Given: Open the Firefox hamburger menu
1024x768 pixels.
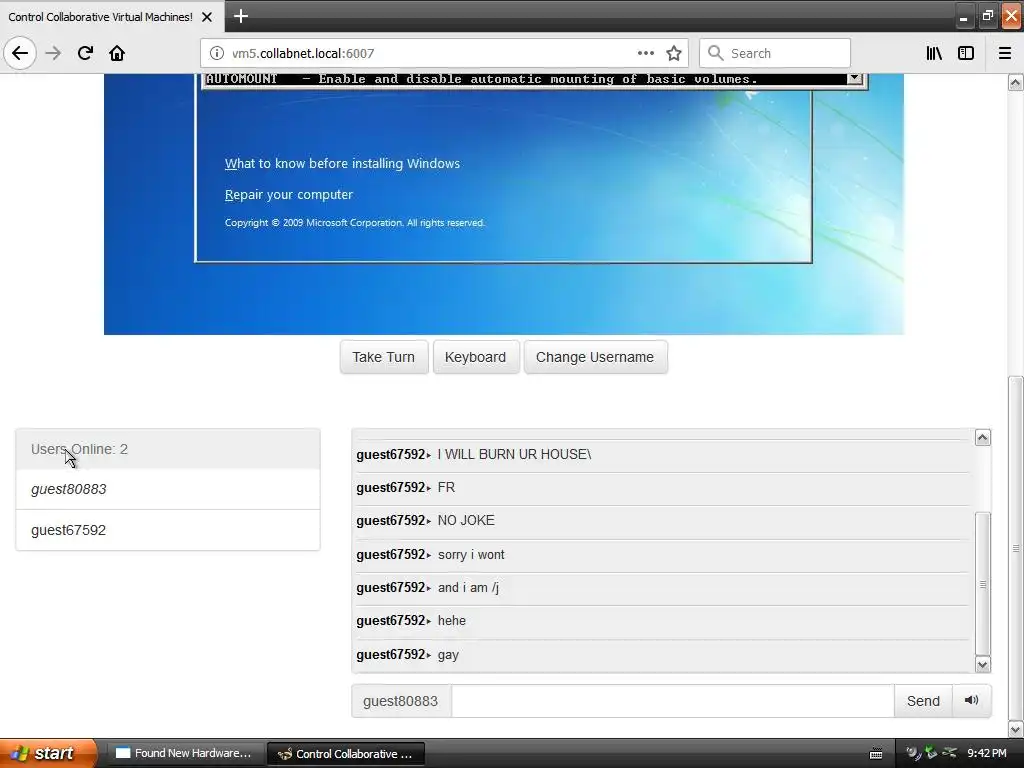Looking at the screenshot, I should [x=1005, y=53].
